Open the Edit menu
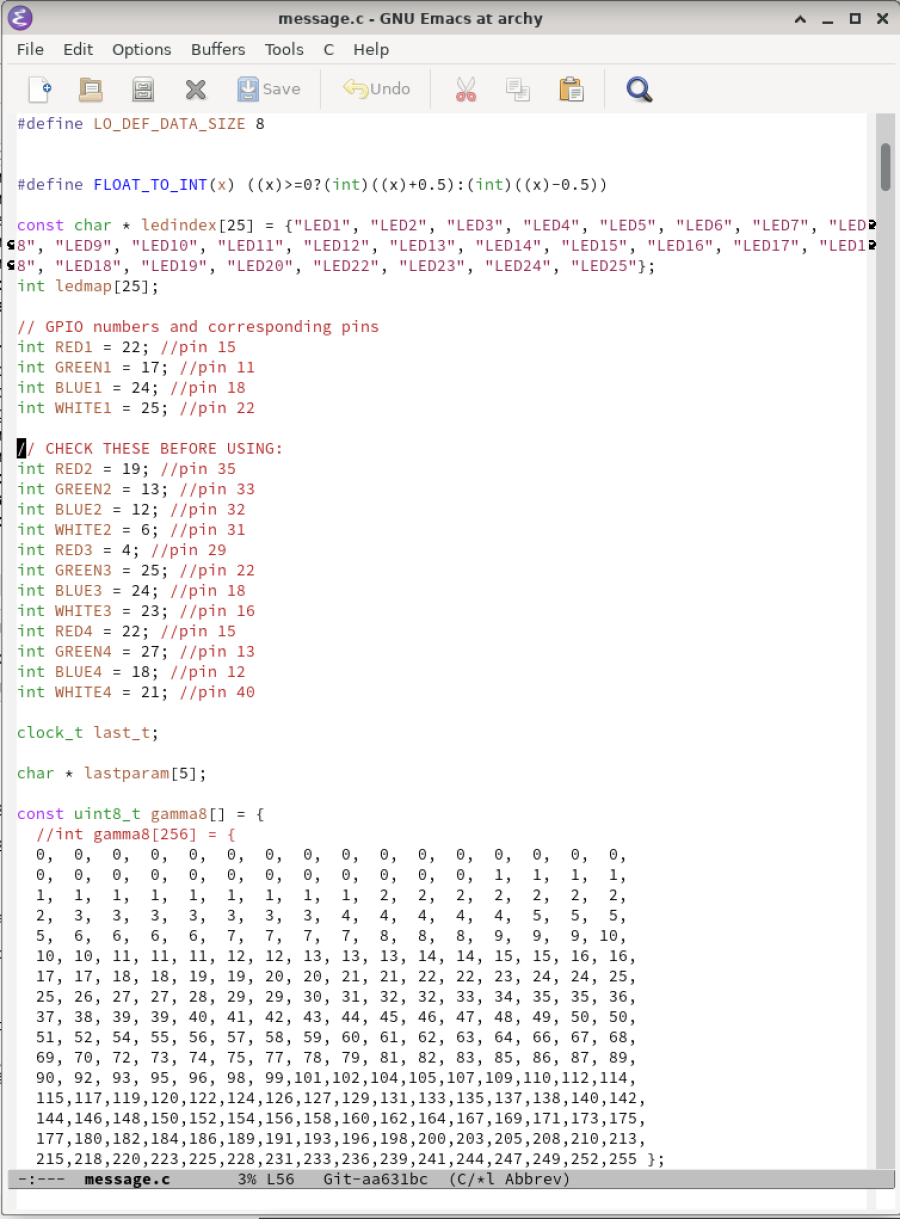This screenshot has height=1219, width=900. pyautogui.click(x=78, y=49)
